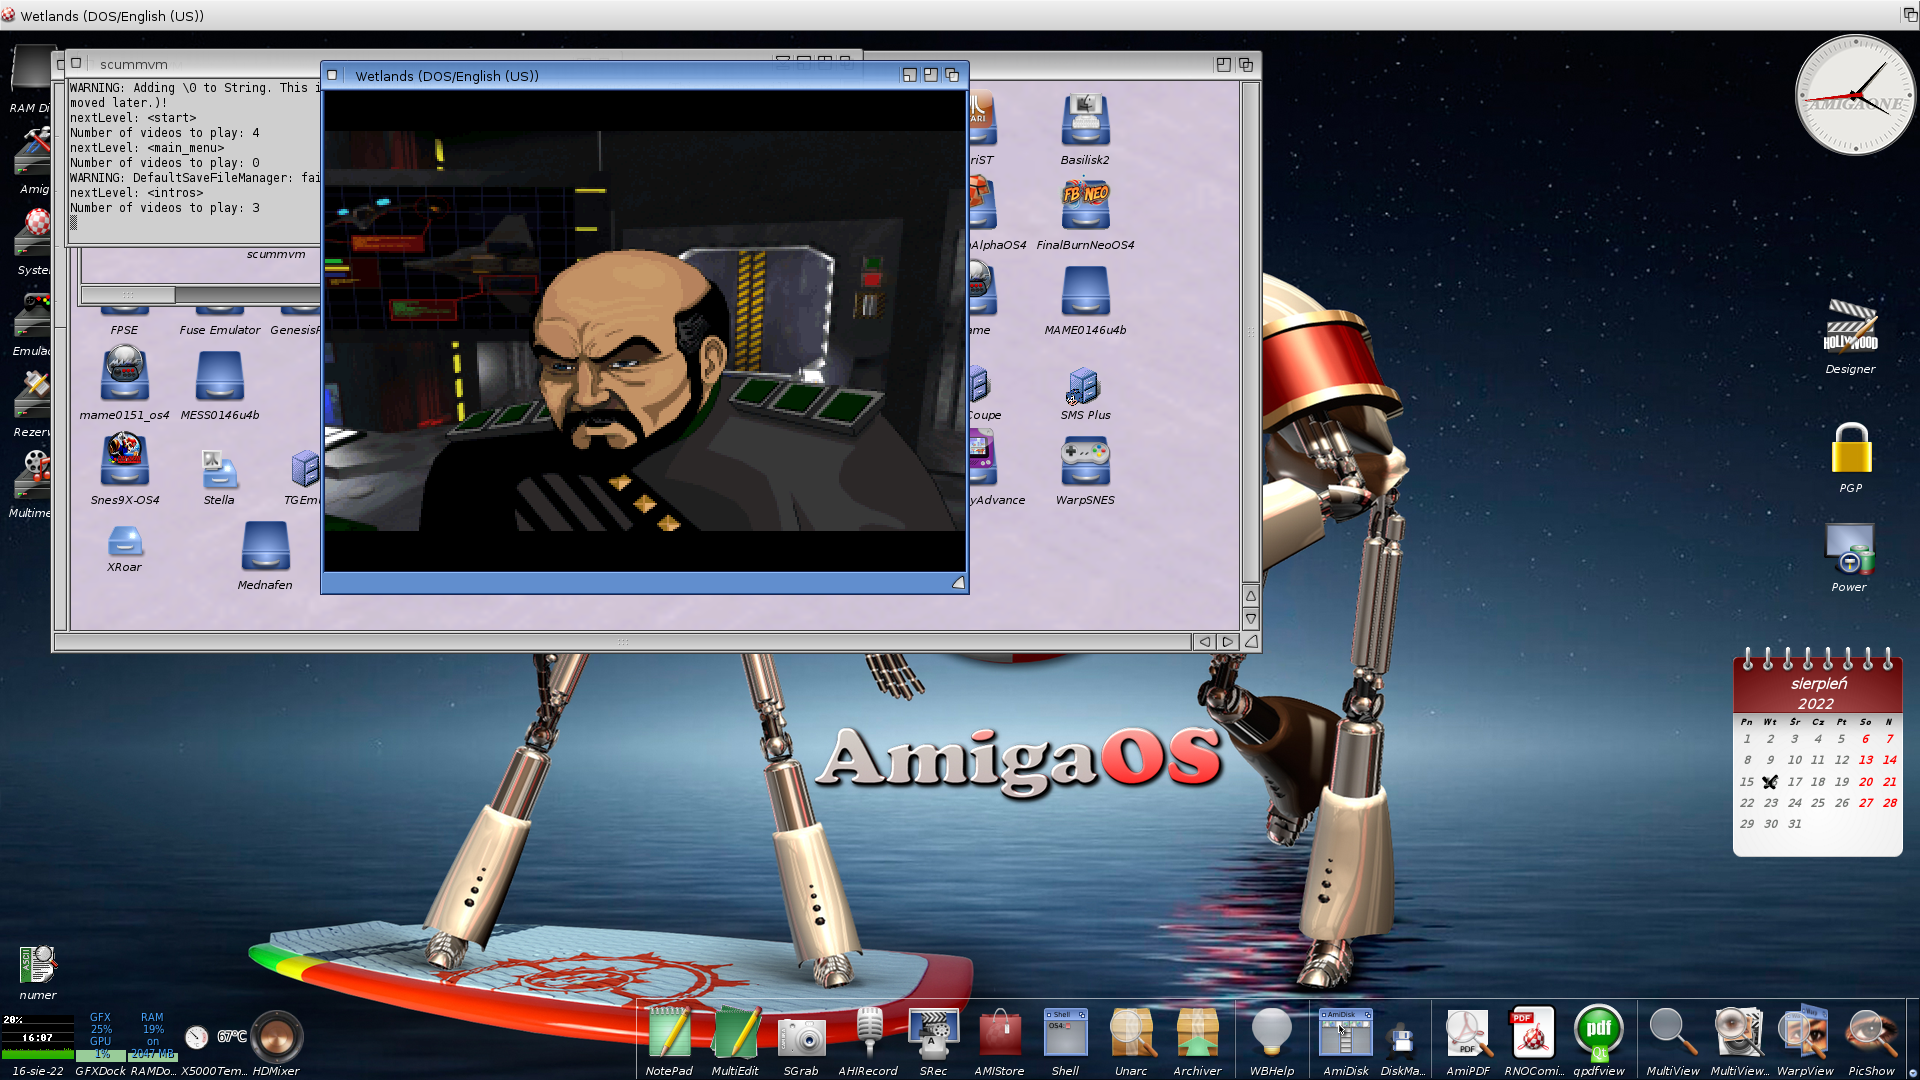This screenshot has width=1920, height=1080.
Task: Open the Fuse Emulator icon
Action: pos(220,322)
